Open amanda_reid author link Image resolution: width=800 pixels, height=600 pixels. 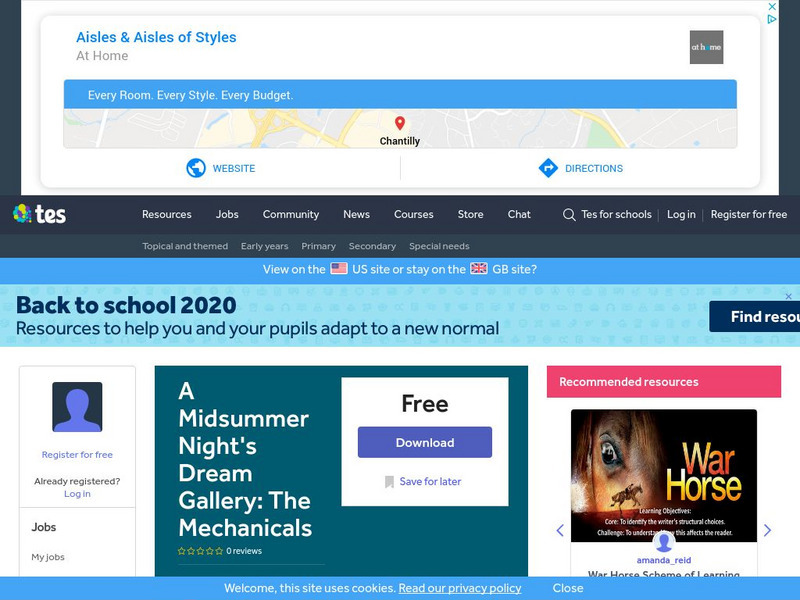(664, 560)
